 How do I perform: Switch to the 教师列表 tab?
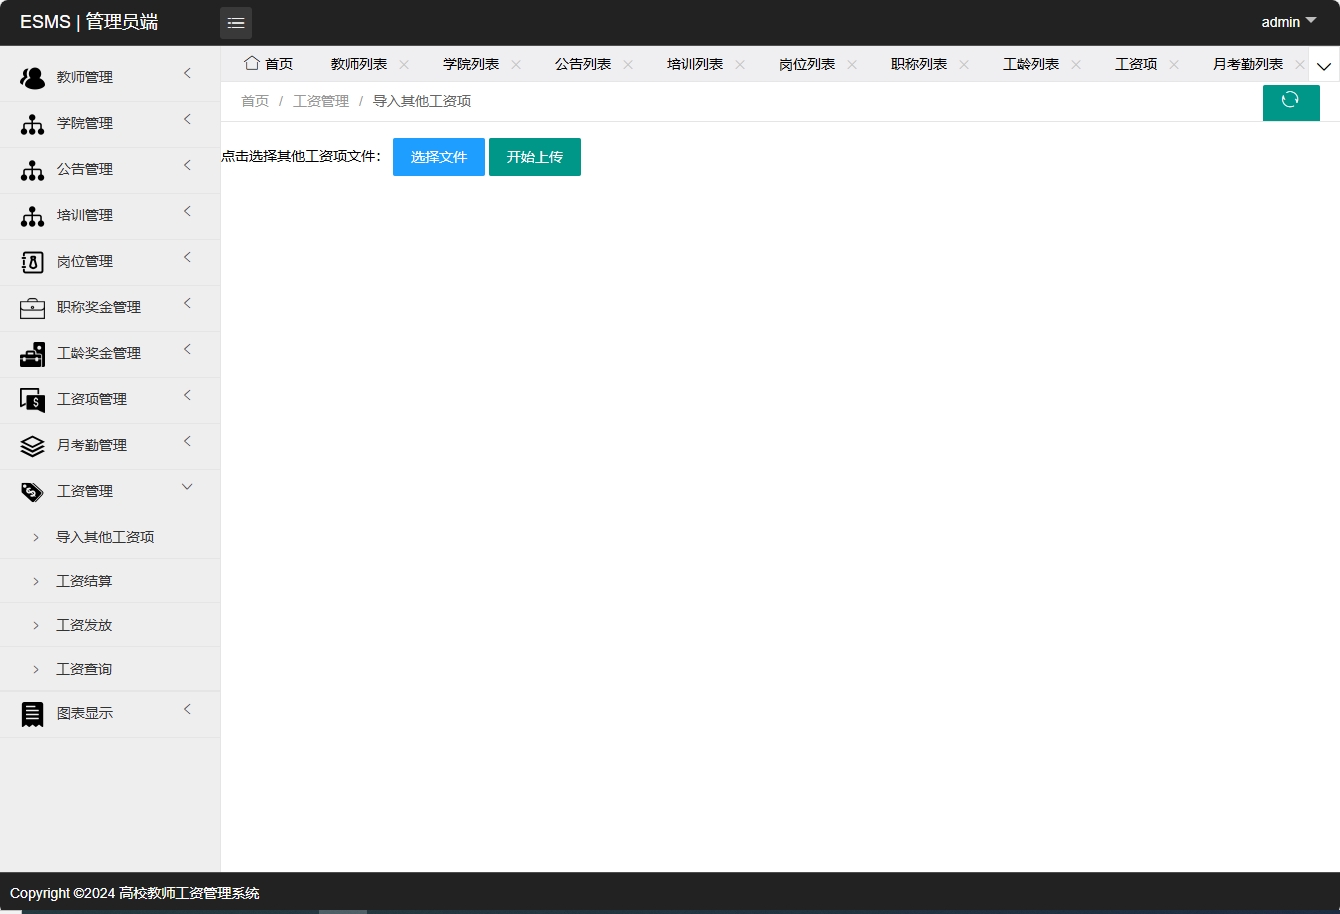click(x=358, y=63)
